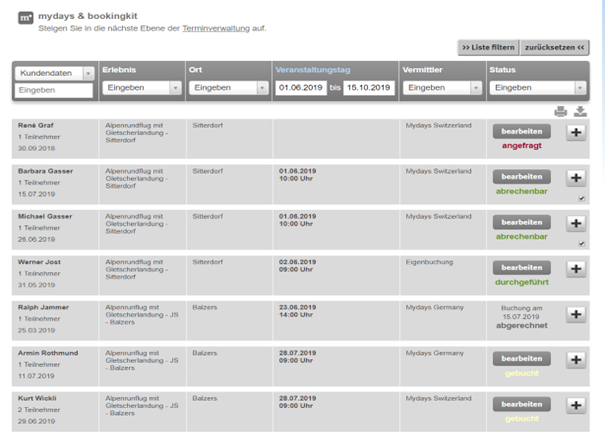The width and height of the screenshot is (605, 440).
Task: Uncheck the Michael Gasser row checkbox
Action: pos(582,243)
